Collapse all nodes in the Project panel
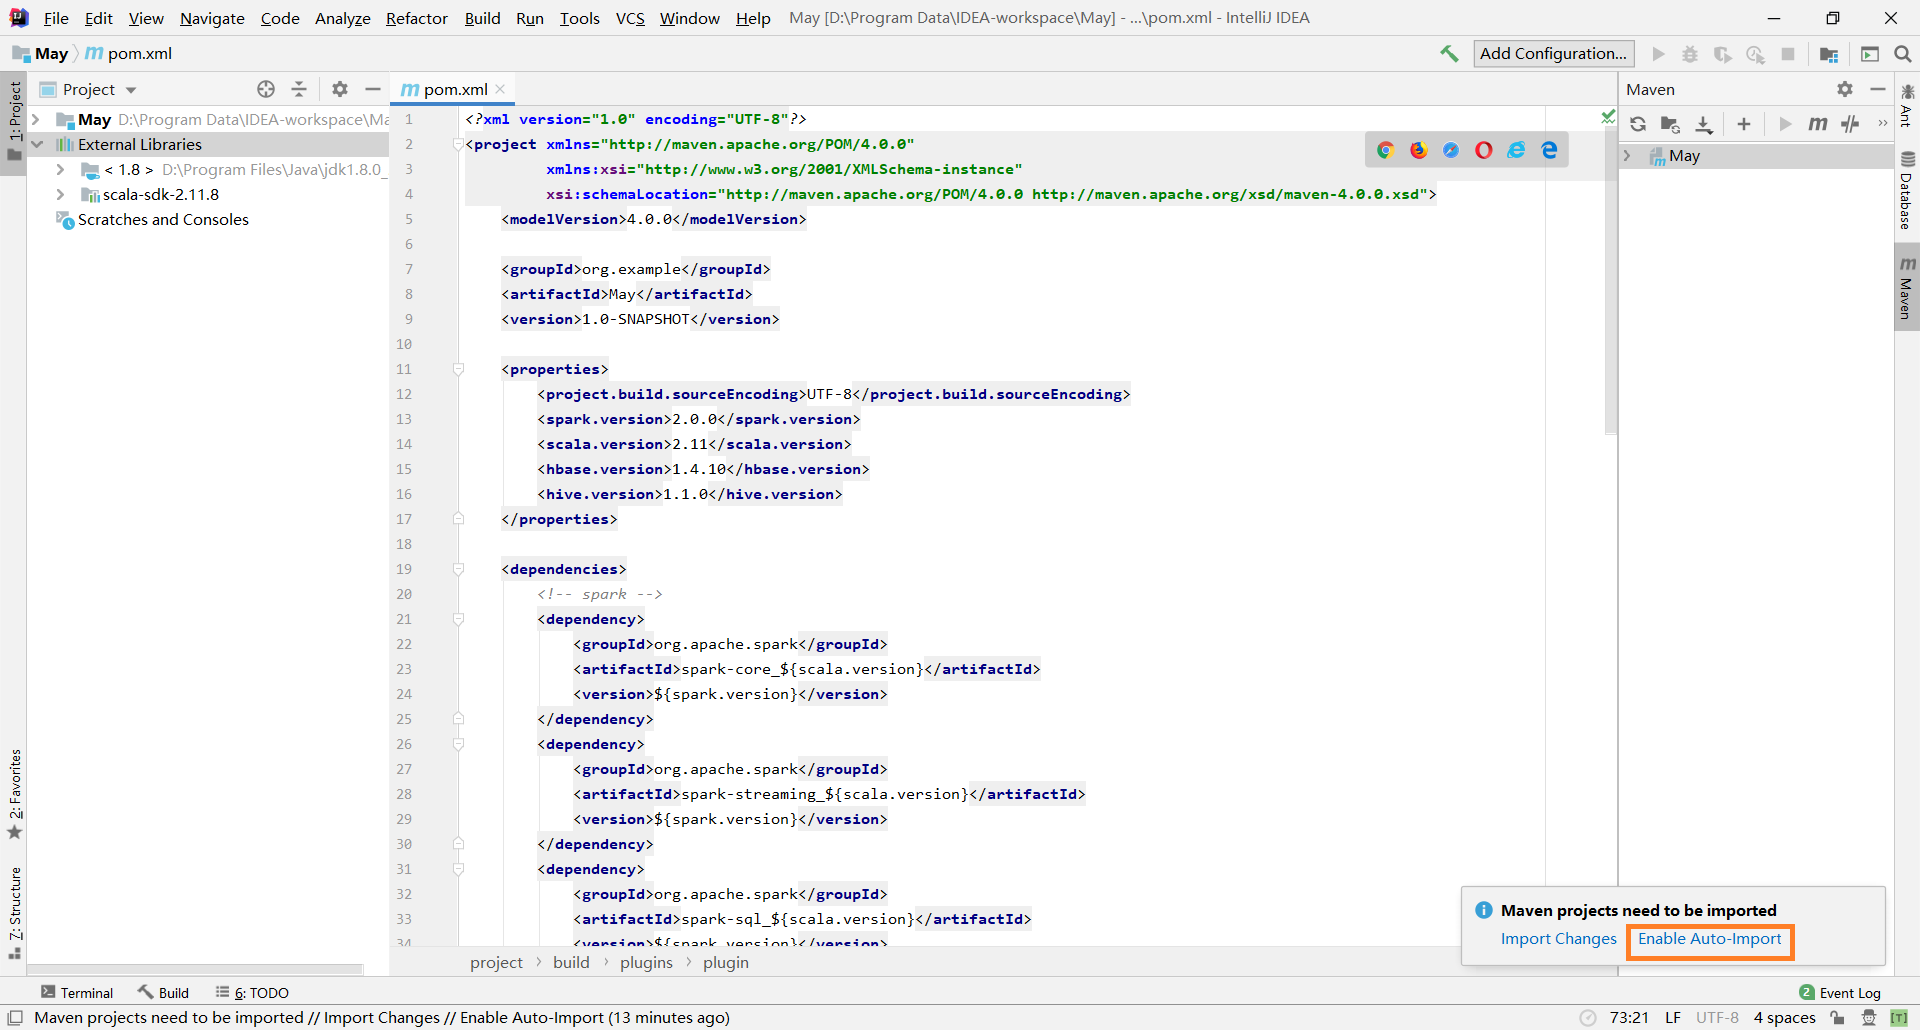Image resolution: width=1920 pixels, height=1030 pixels. click(x=299, y=89)
